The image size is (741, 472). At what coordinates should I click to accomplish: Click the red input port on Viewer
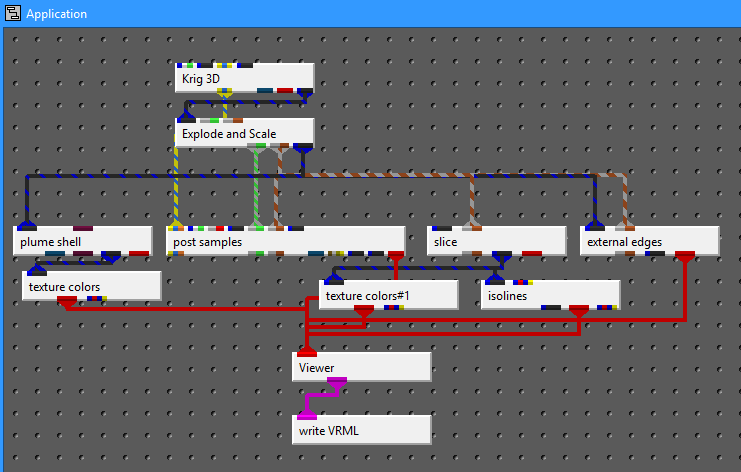[x=307, y=351]
